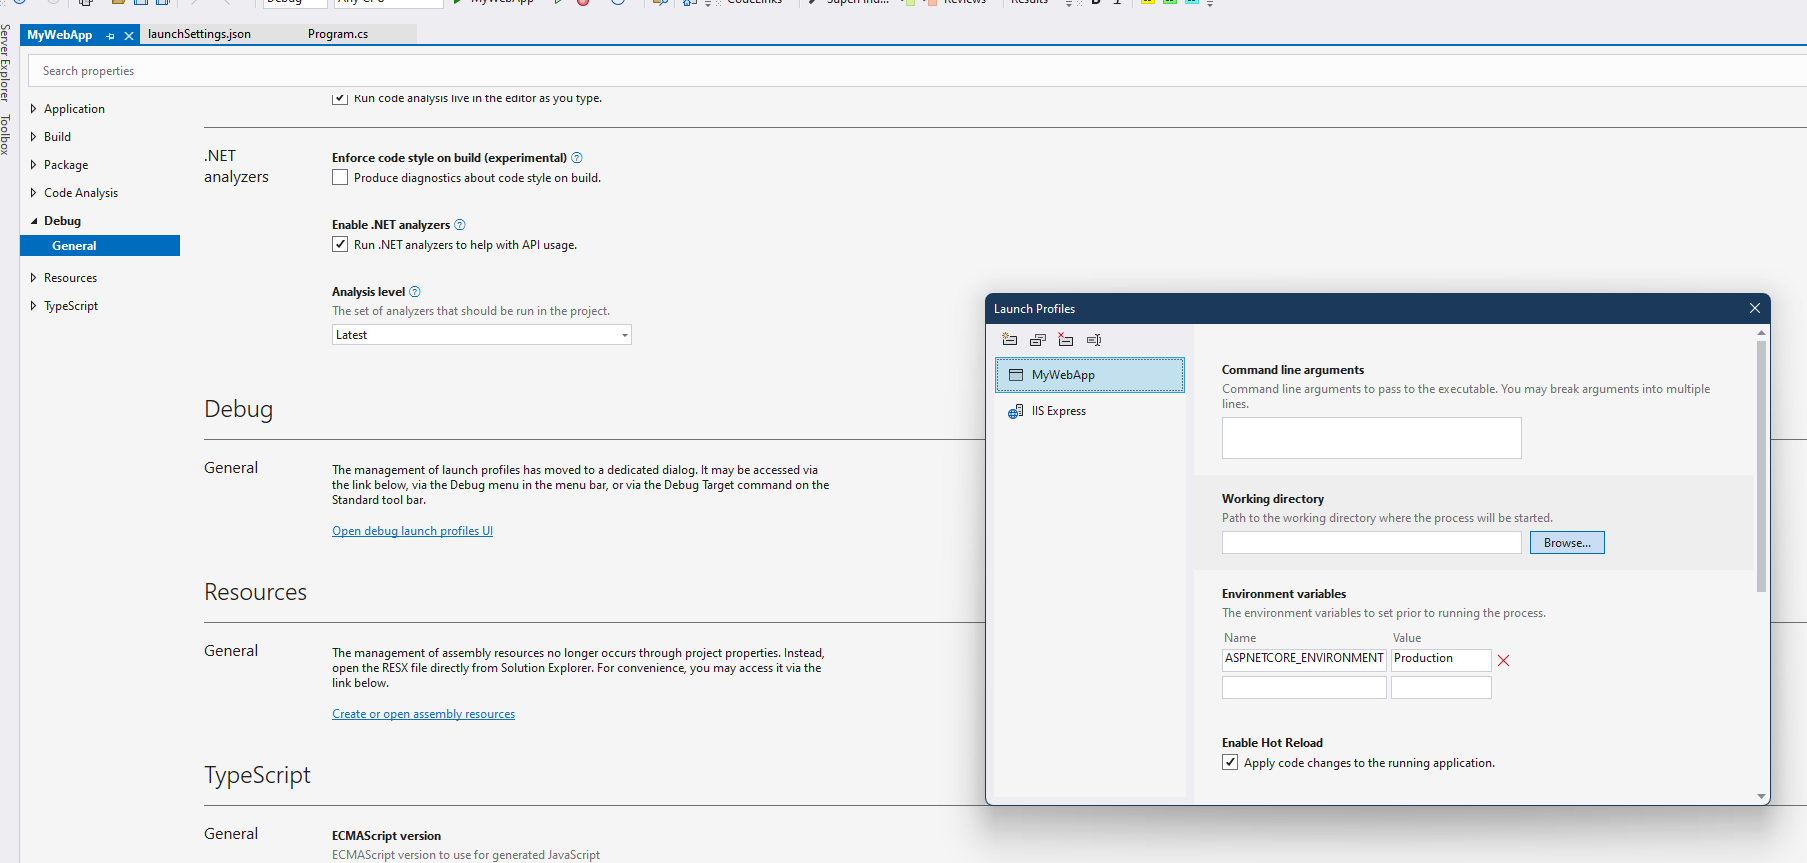This screenshot has height=863, width=1807.
Task: Click the empty environment variable Value field
Action: coord(1441,688)
